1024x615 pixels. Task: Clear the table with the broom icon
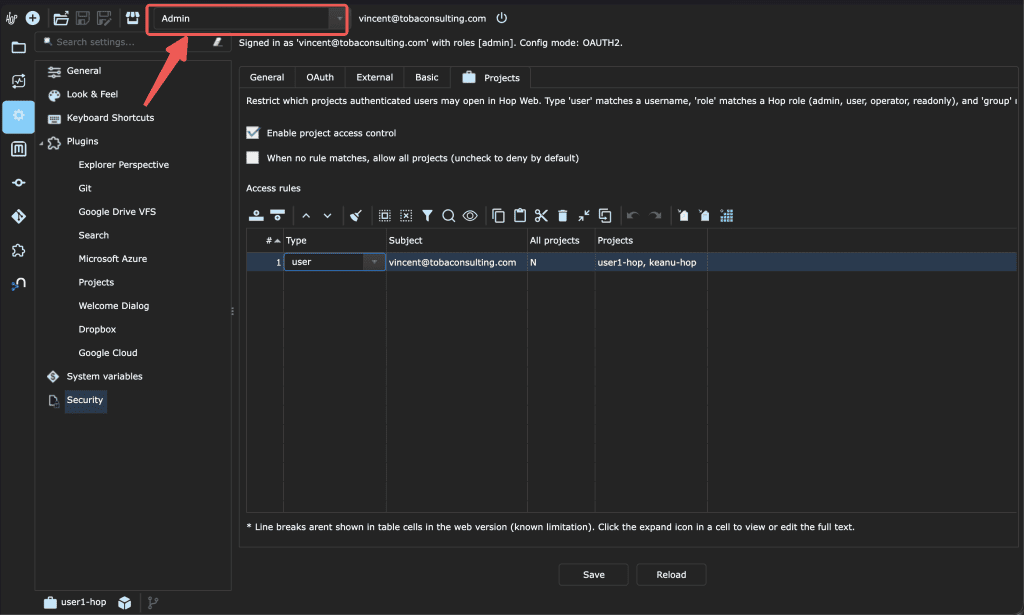[x=356, y=215]
